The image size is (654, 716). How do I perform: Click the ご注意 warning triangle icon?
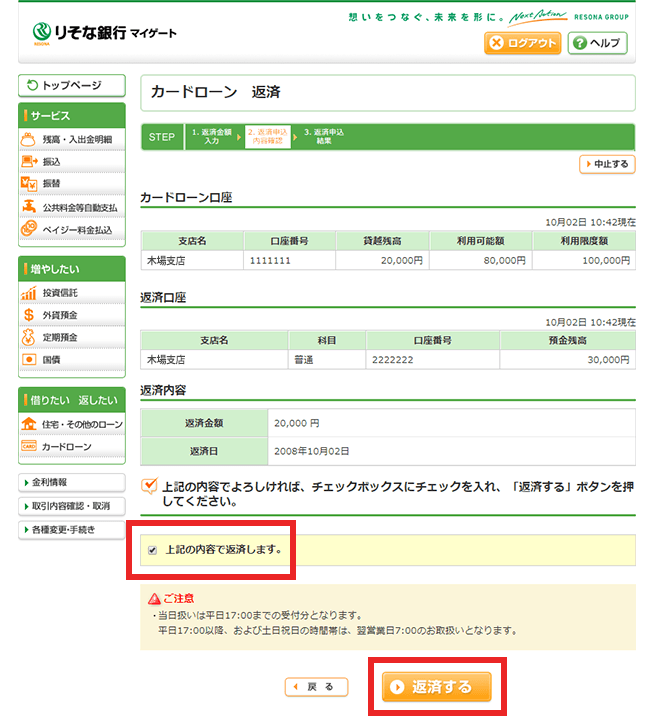point(154,598)
